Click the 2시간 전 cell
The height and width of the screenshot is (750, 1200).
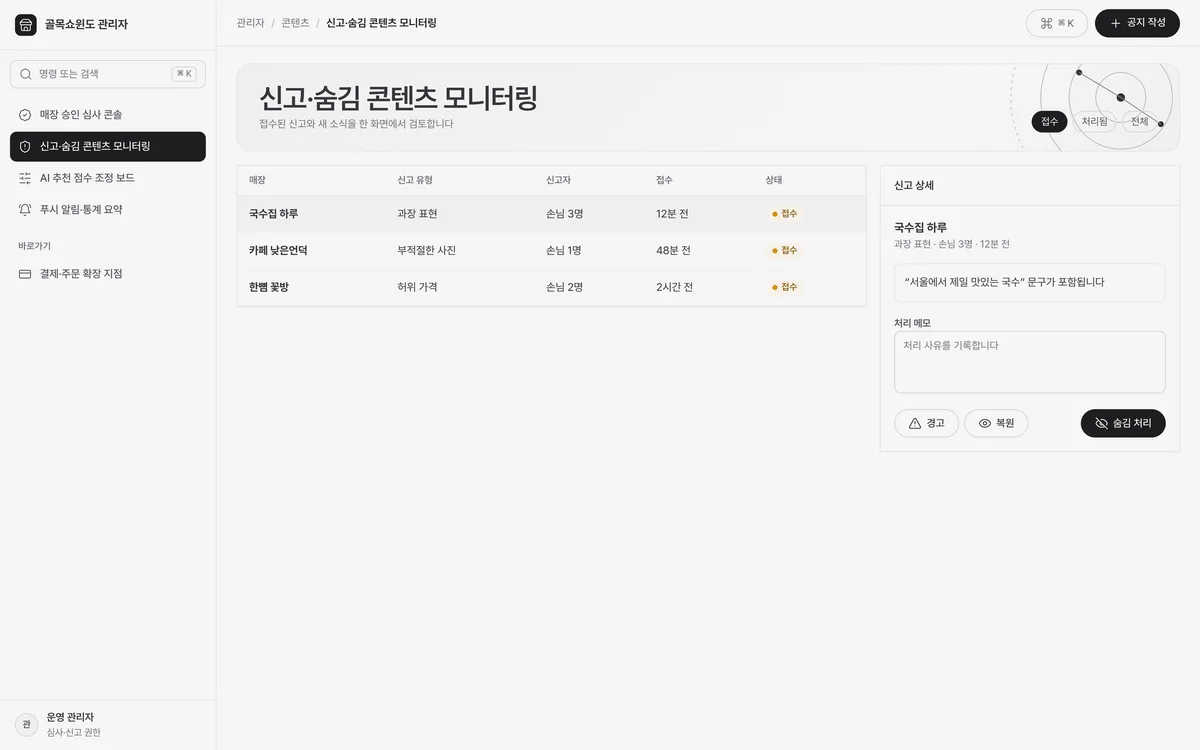676,287
